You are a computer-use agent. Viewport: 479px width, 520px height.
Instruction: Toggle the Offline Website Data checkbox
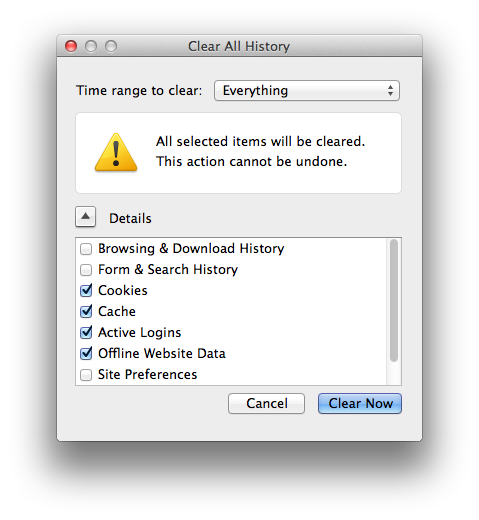click(86, 353)
